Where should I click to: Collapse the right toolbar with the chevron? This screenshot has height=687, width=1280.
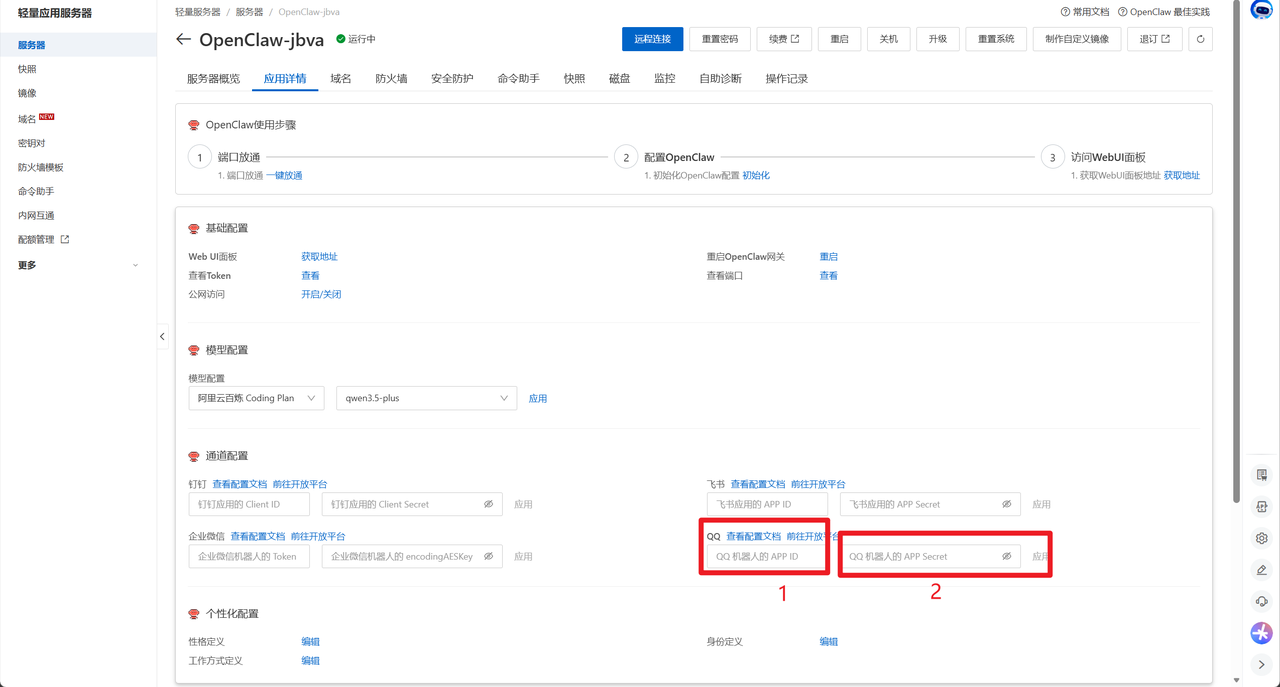point(1262,664)
